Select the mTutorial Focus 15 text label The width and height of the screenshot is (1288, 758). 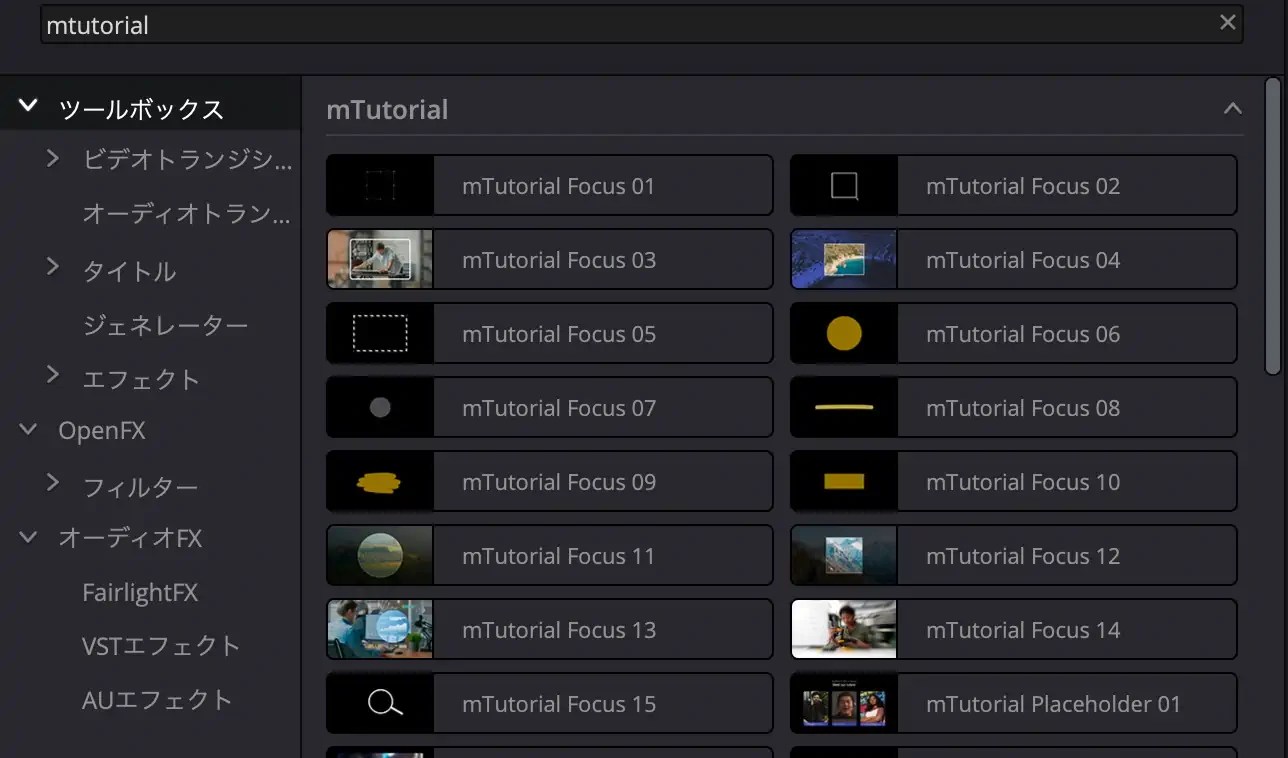[x=559, y=704]
